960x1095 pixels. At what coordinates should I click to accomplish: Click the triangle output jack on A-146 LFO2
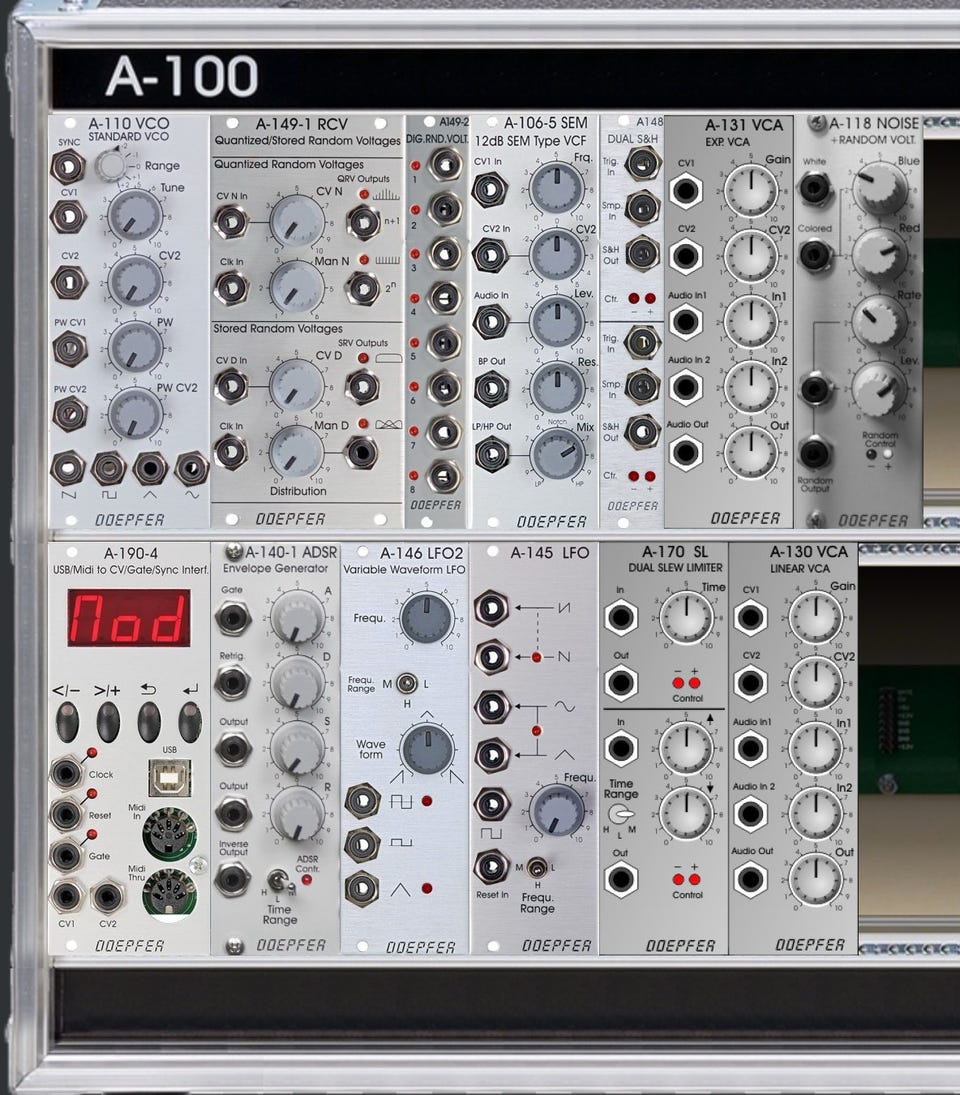(x=362, y=888)
